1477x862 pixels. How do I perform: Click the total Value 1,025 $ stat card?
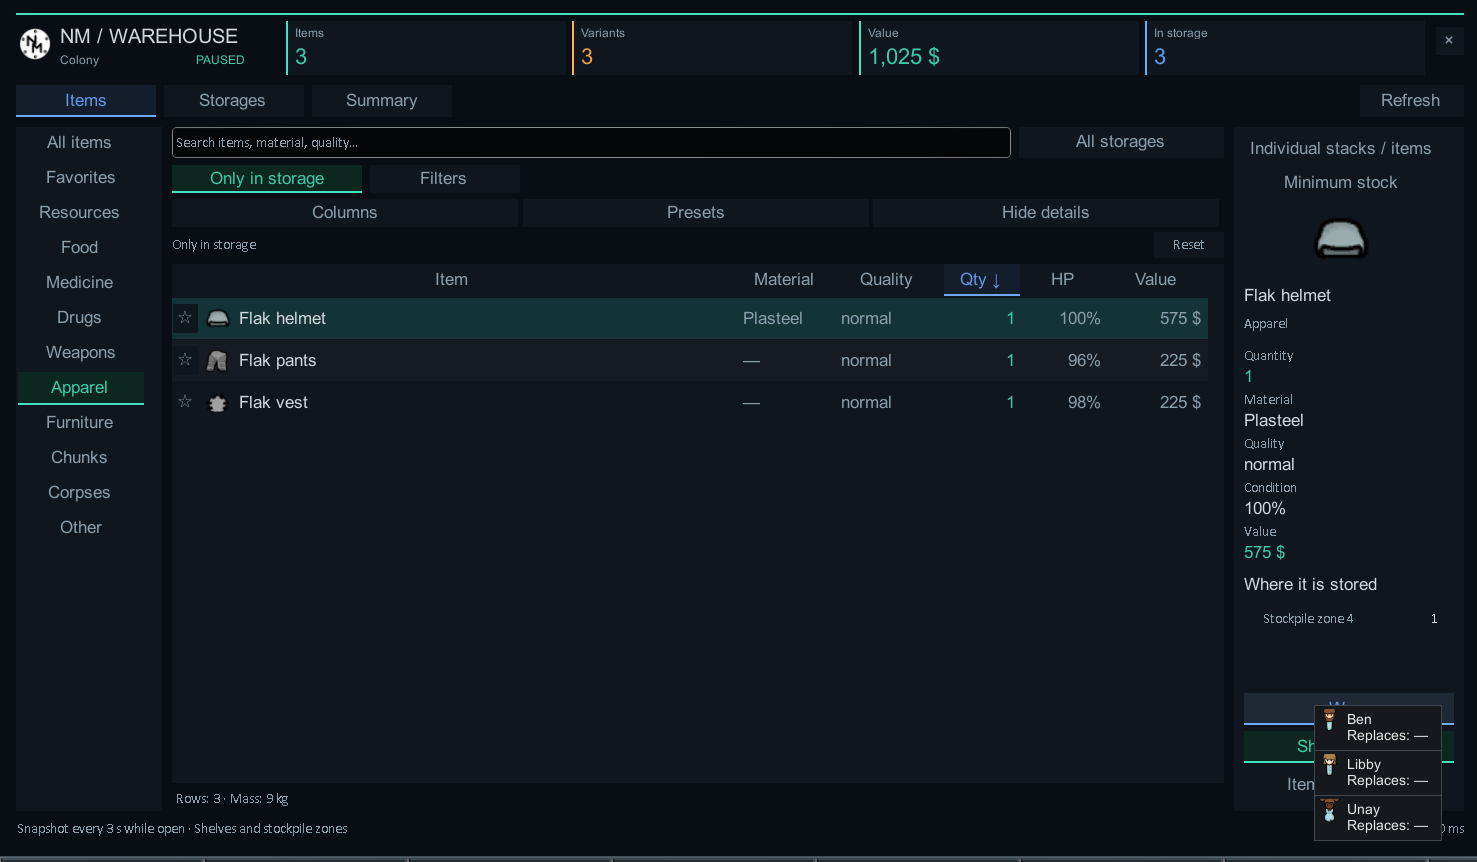coord(999,48)
